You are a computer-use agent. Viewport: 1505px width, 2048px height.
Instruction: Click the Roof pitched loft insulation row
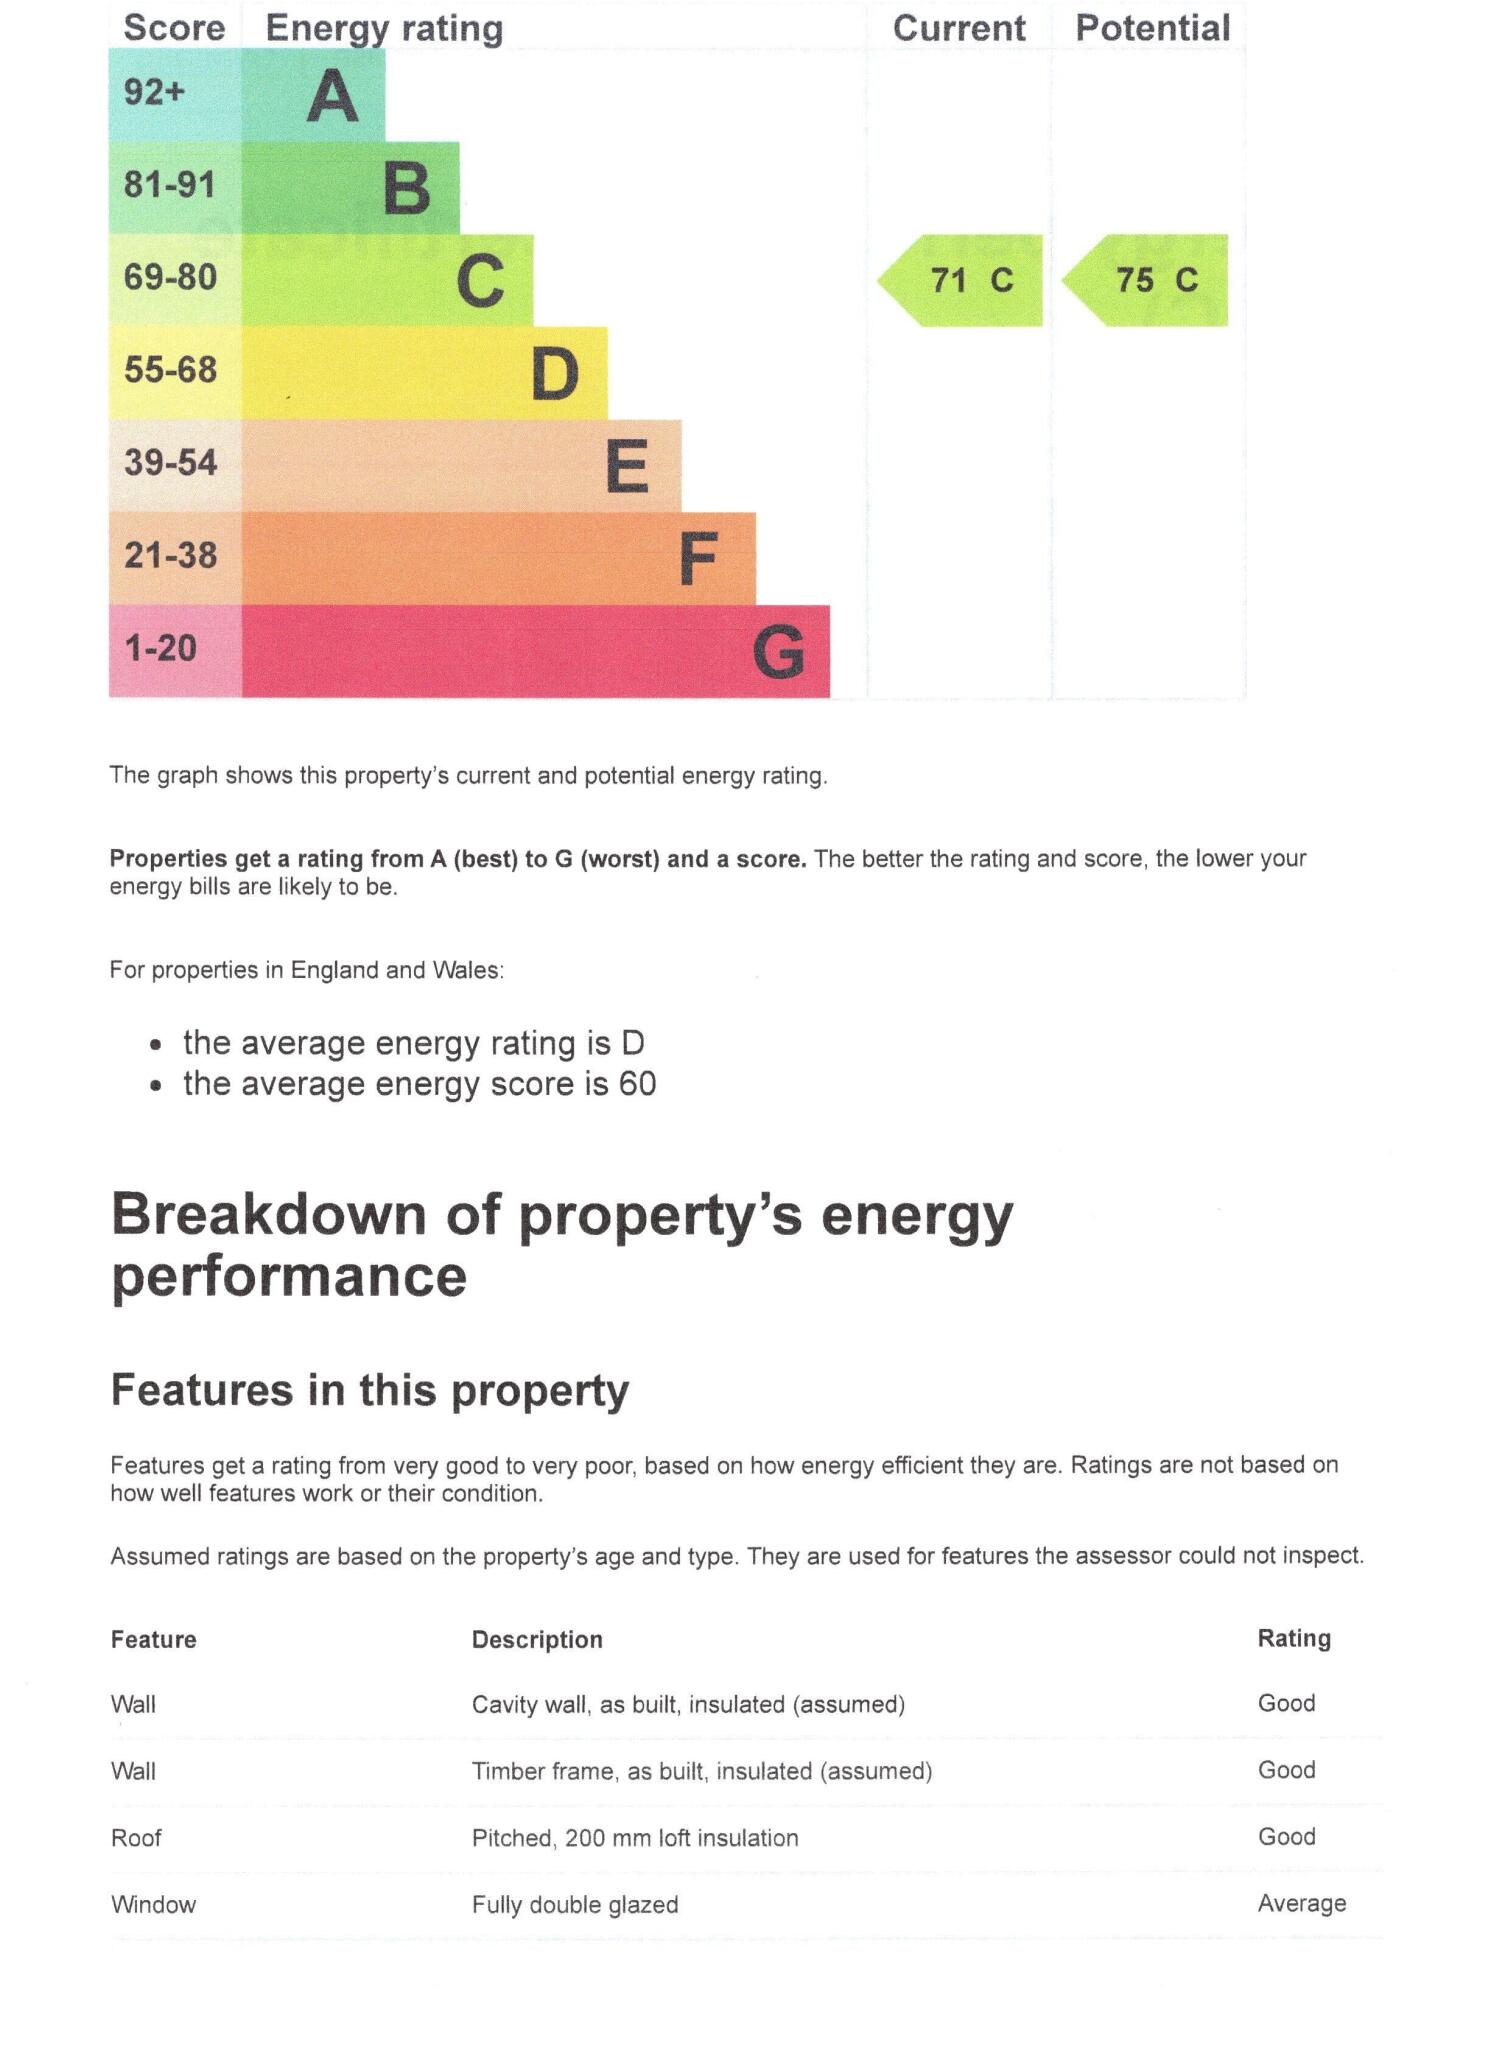[746, 1838]
